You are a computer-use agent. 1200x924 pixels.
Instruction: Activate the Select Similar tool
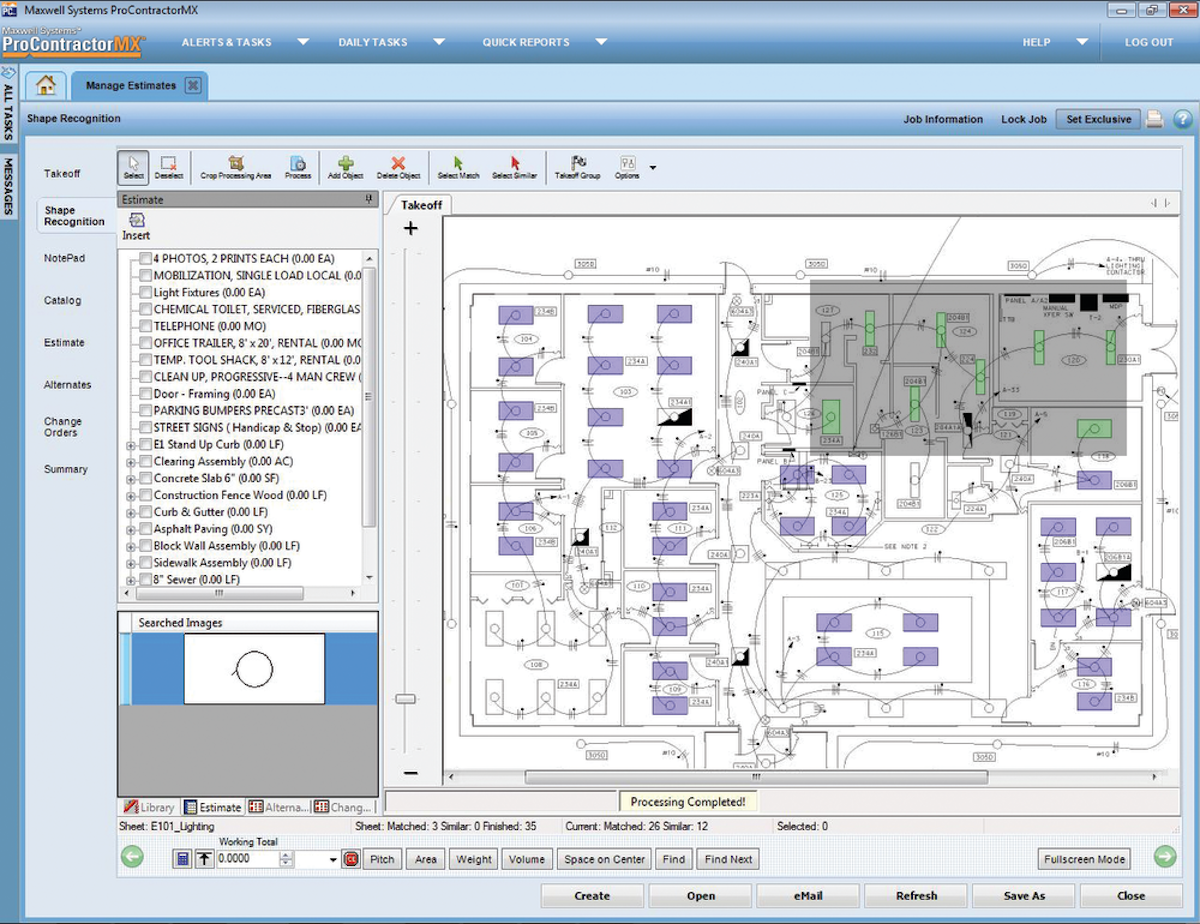(514, 166)
